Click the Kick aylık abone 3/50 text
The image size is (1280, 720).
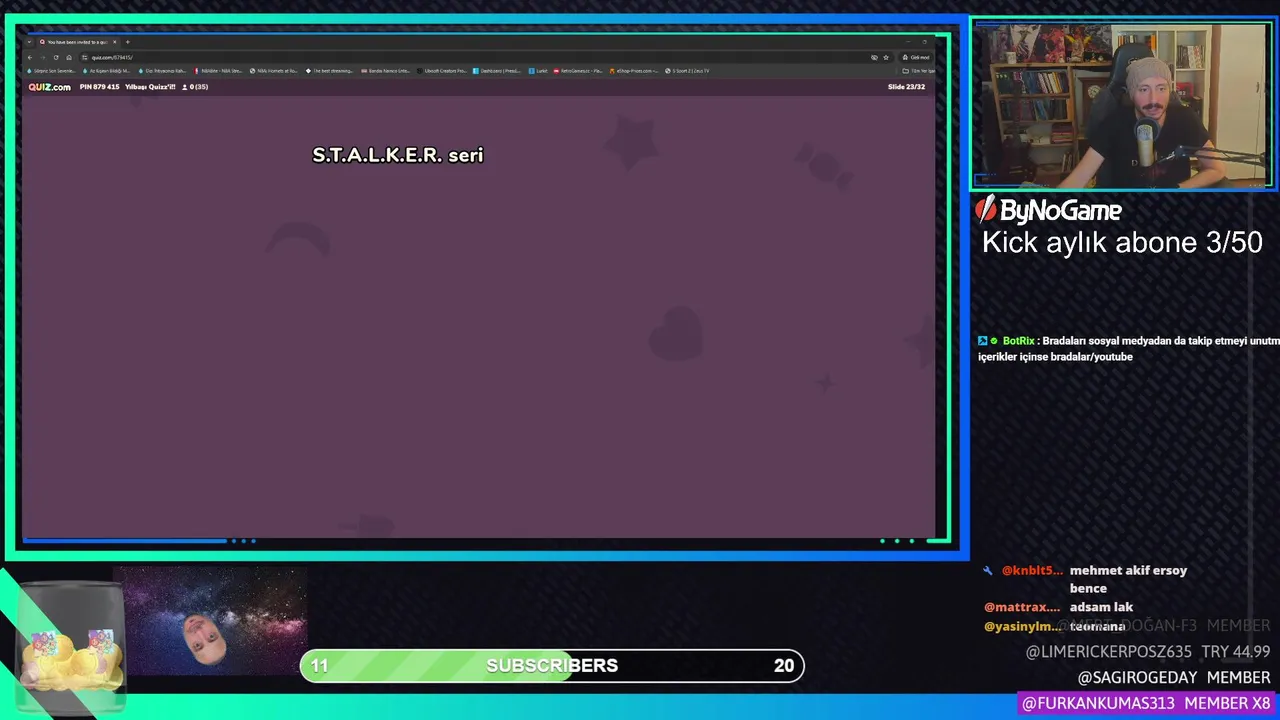click(1122, 242)
